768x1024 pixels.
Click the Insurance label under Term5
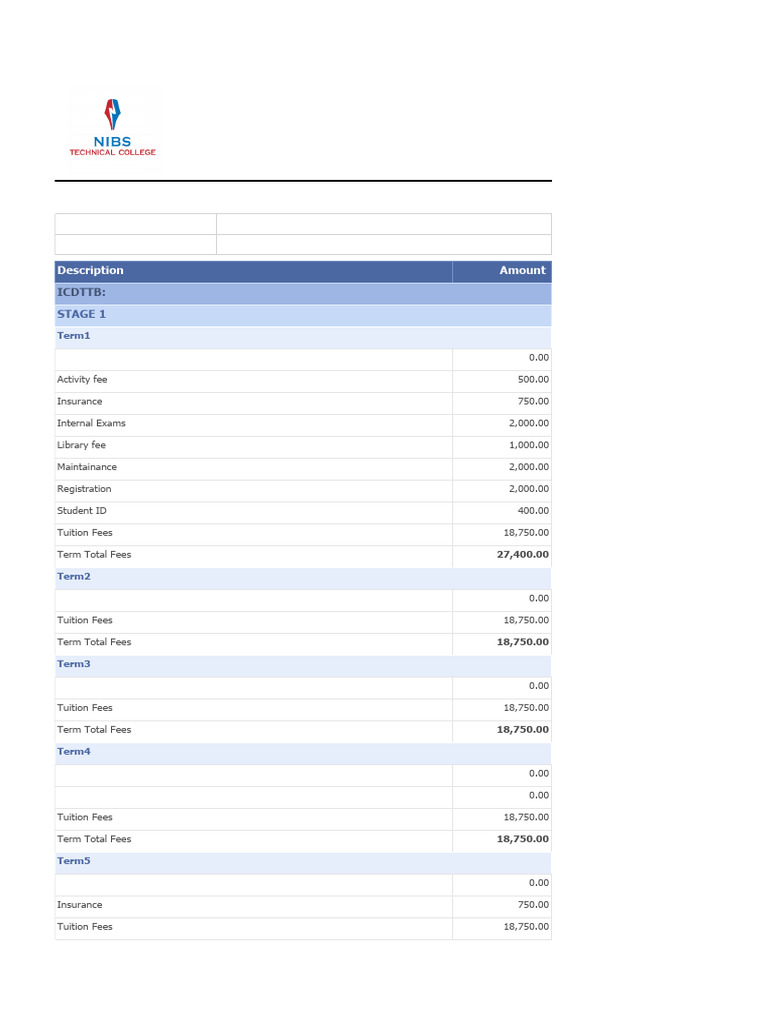[x=80, y=905]
